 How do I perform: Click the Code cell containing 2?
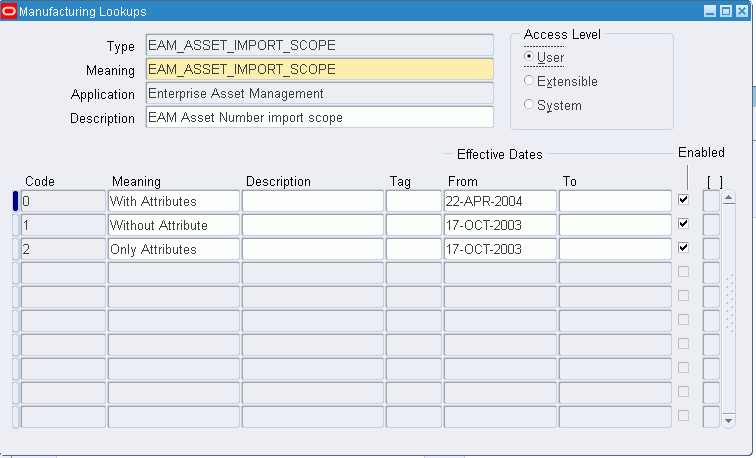(x=63, y=249)
